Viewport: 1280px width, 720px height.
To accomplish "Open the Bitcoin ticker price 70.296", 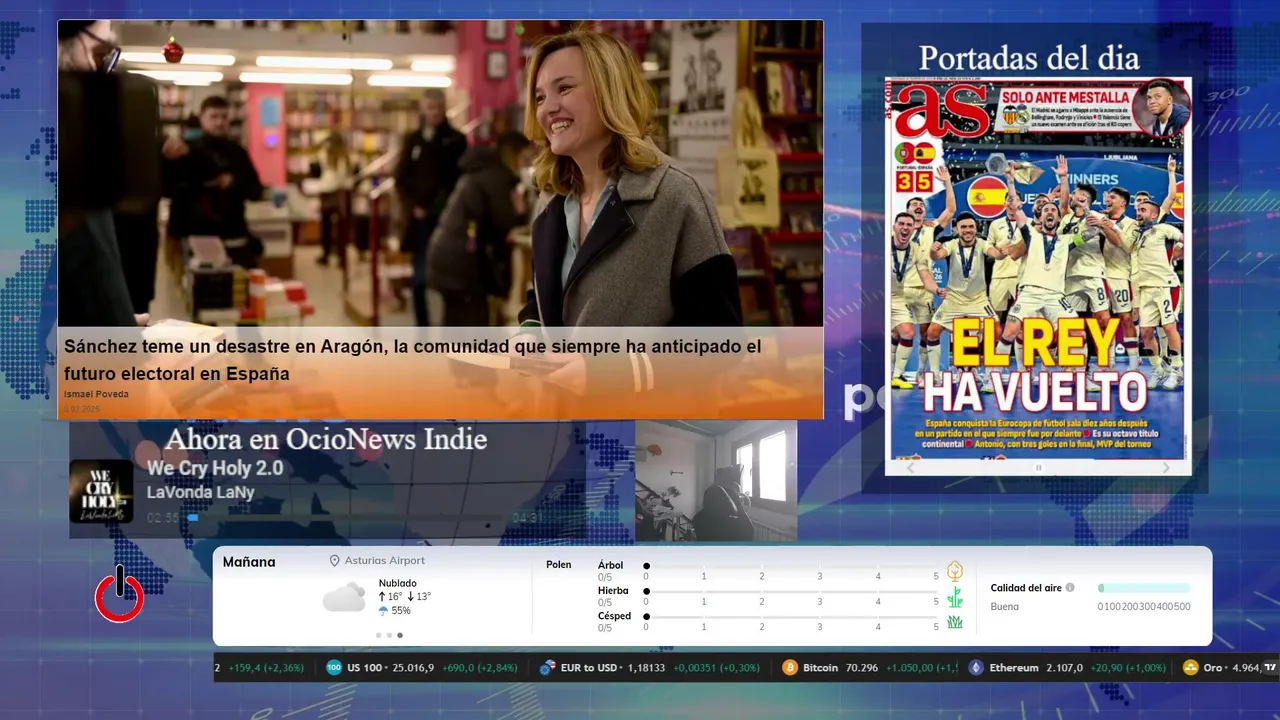I will click(x=861, y=668).
